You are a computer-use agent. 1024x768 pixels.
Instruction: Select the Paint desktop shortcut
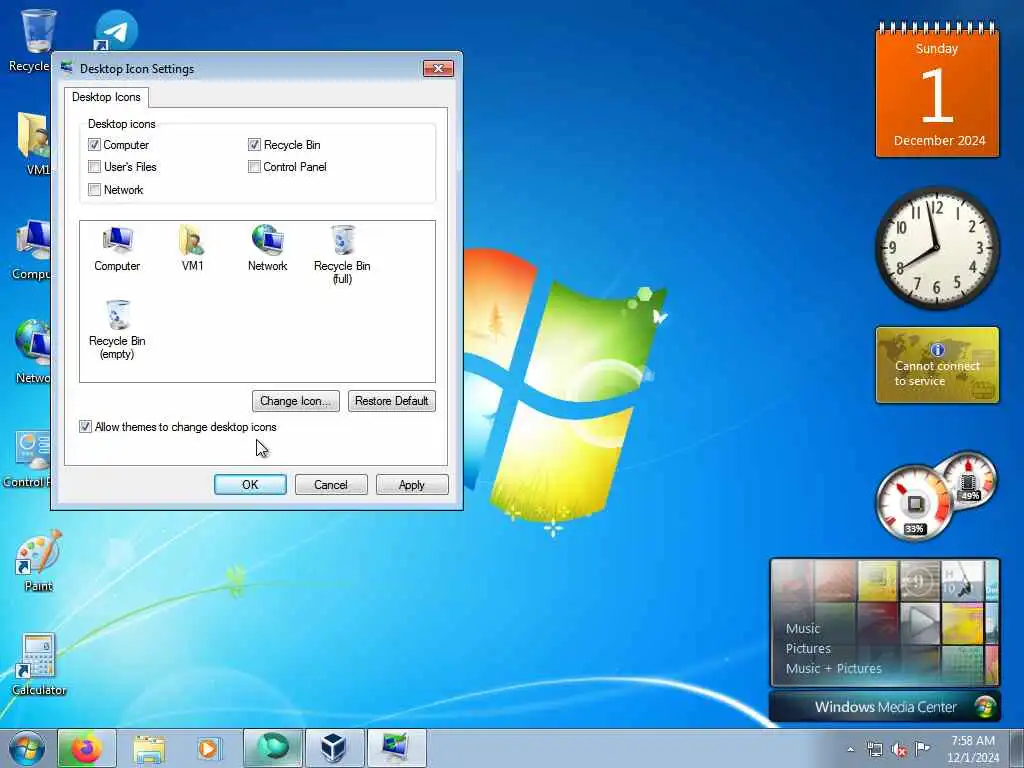pyautogui.click(x=39, y=560)
